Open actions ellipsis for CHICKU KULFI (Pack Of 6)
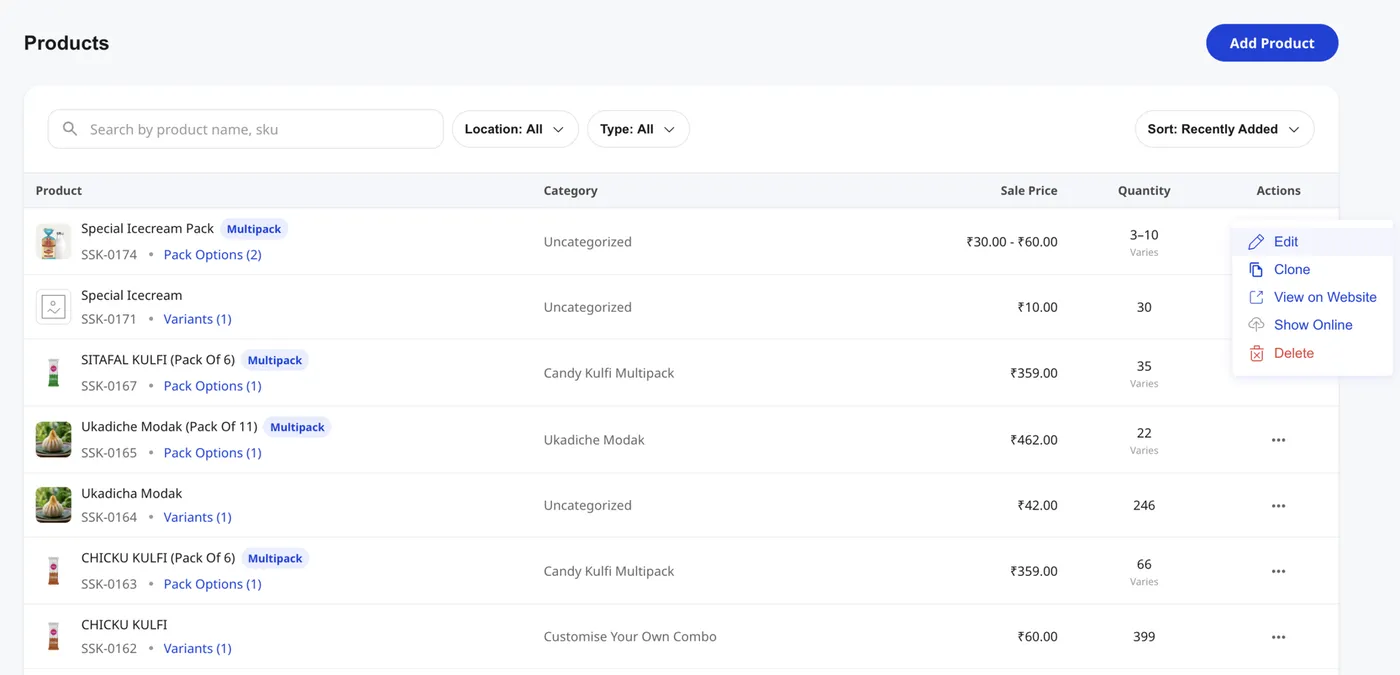 pos(1278,571)
